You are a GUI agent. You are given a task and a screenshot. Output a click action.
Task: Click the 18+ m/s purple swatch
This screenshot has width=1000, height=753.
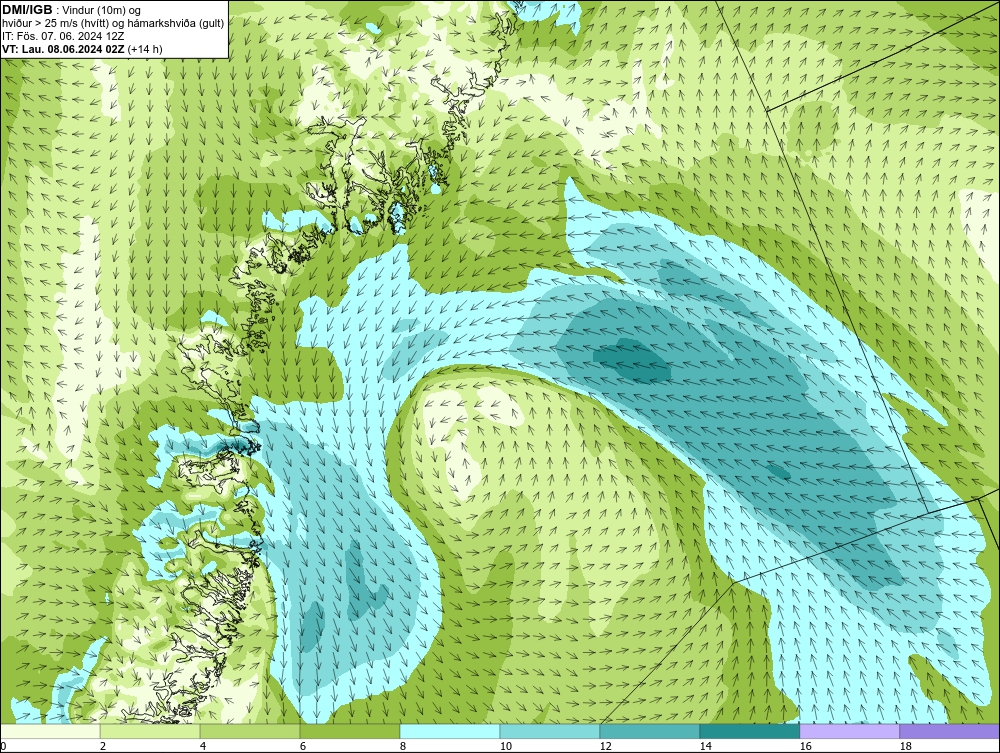point(950,731)
